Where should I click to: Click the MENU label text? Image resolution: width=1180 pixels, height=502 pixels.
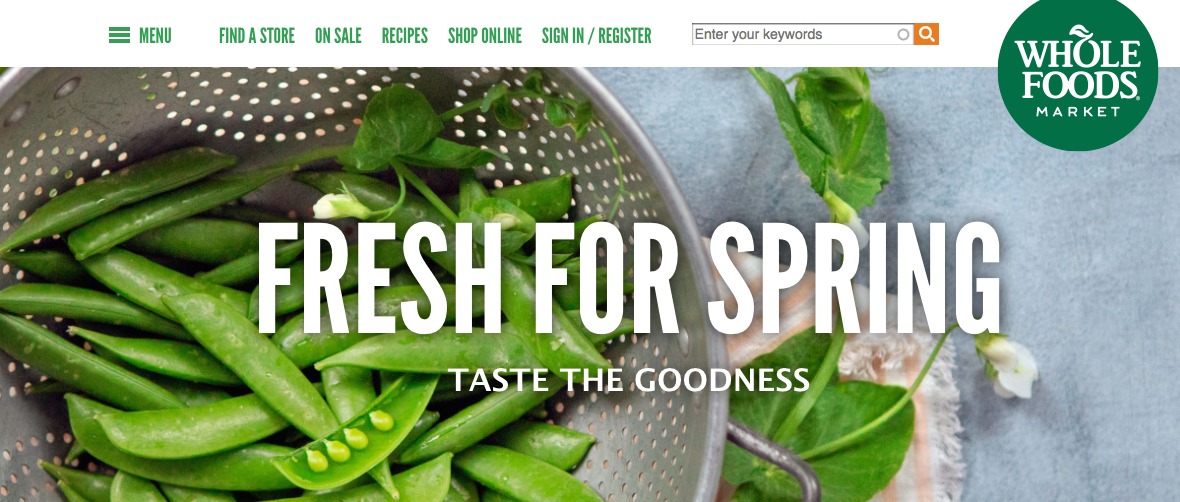(x=155, y=35)
